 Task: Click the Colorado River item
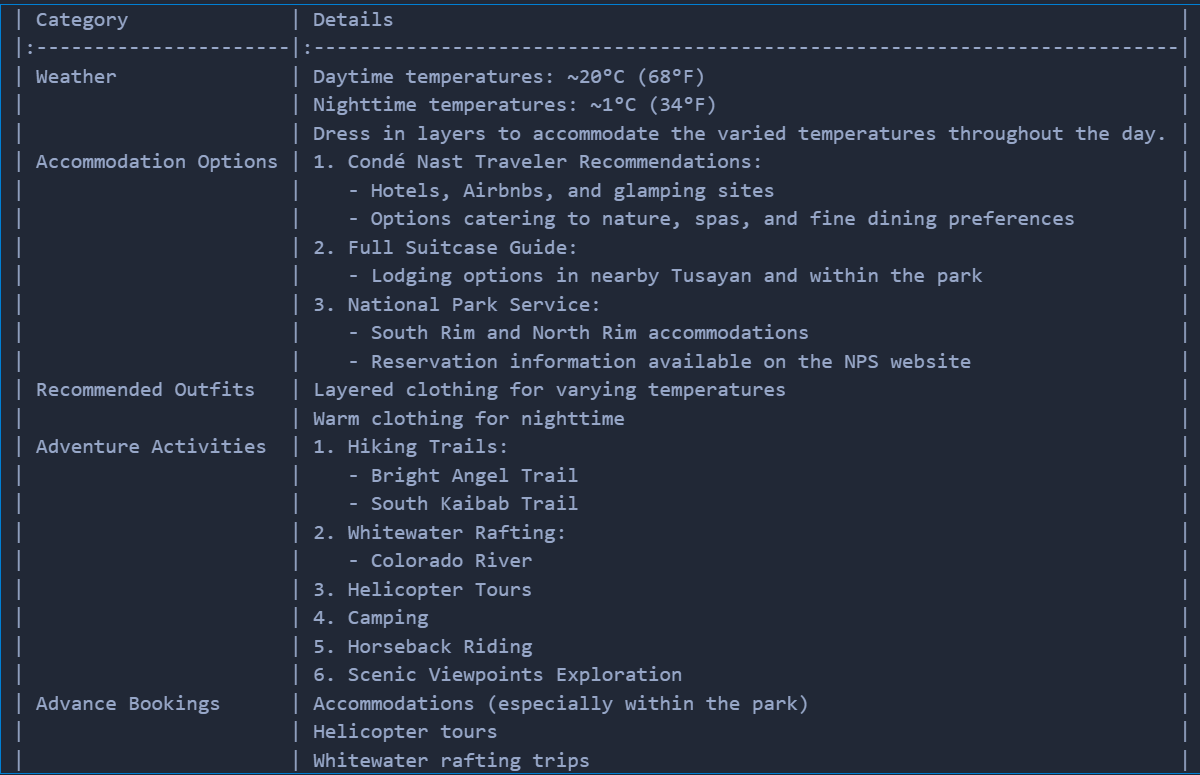coord(451,561)
